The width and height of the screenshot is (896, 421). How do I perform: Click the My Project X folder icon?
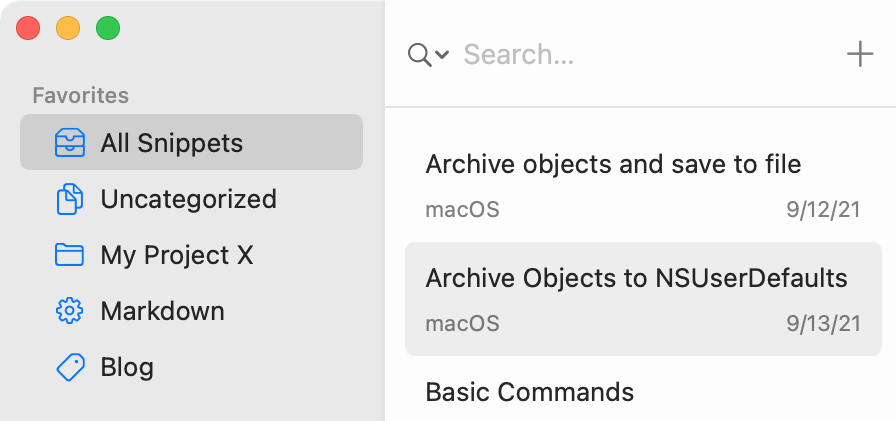(x=70, y=255)
